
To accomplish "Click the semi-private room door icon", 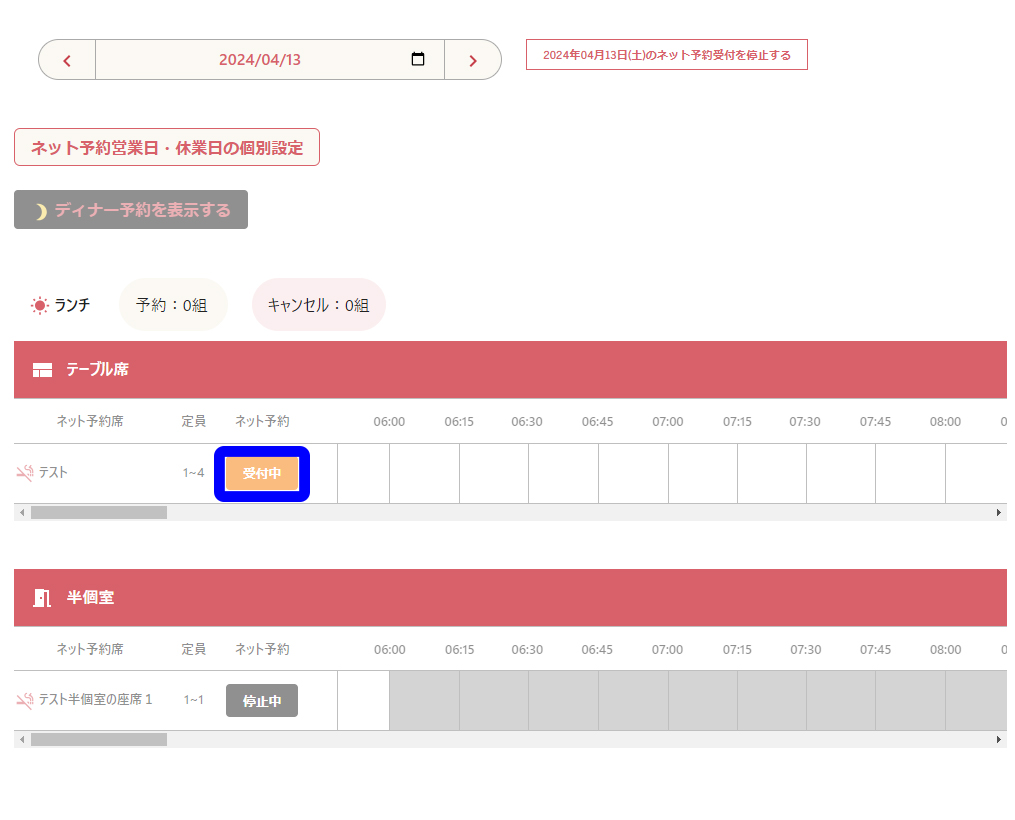I will [x=42, y=598].
